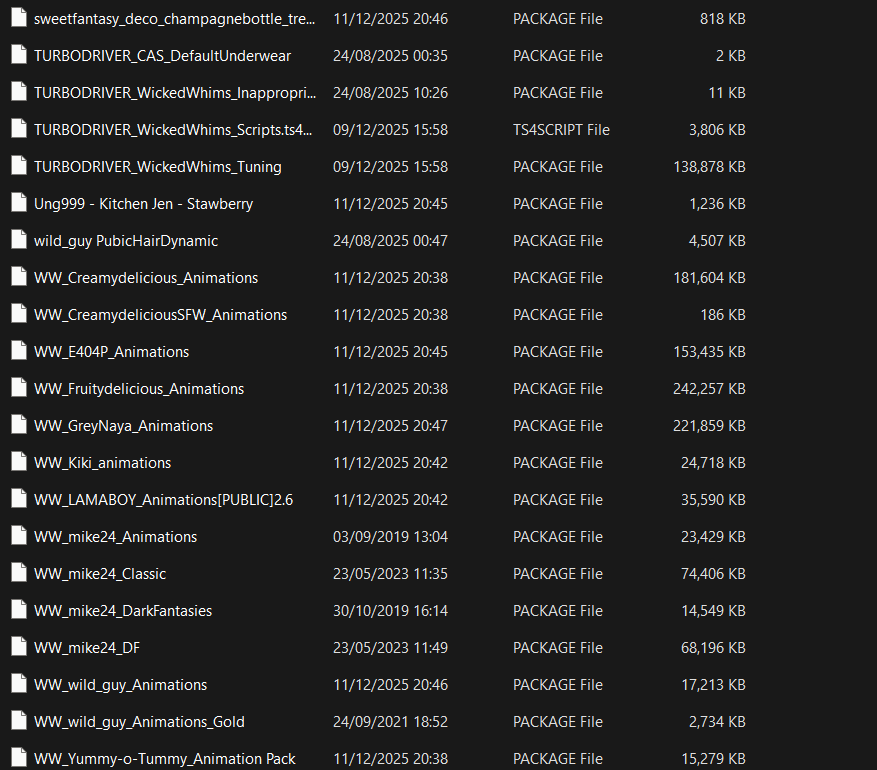Click the file icon next to TURBODRIVER_WickedWhims_Tuning
Screen dimensions: 877x770
[19, 166]
